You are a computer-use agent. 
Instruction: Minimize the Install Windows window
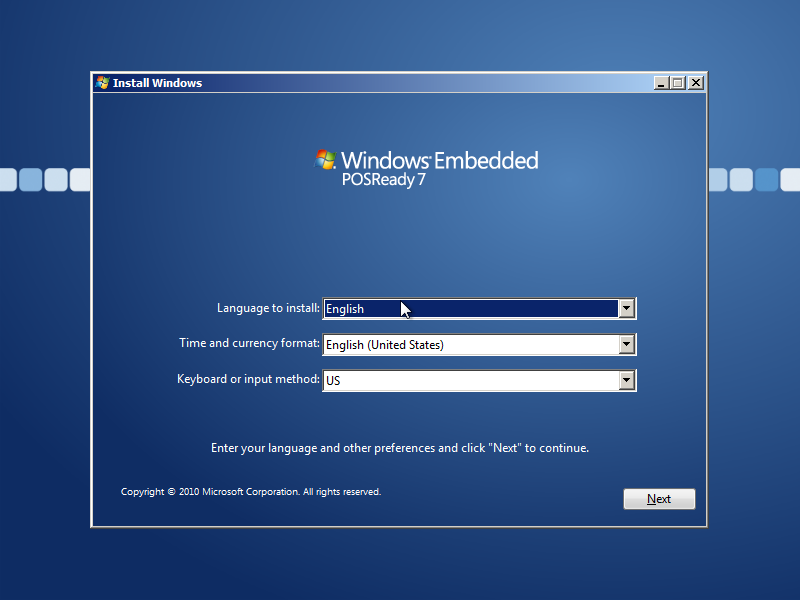point(661,83)
